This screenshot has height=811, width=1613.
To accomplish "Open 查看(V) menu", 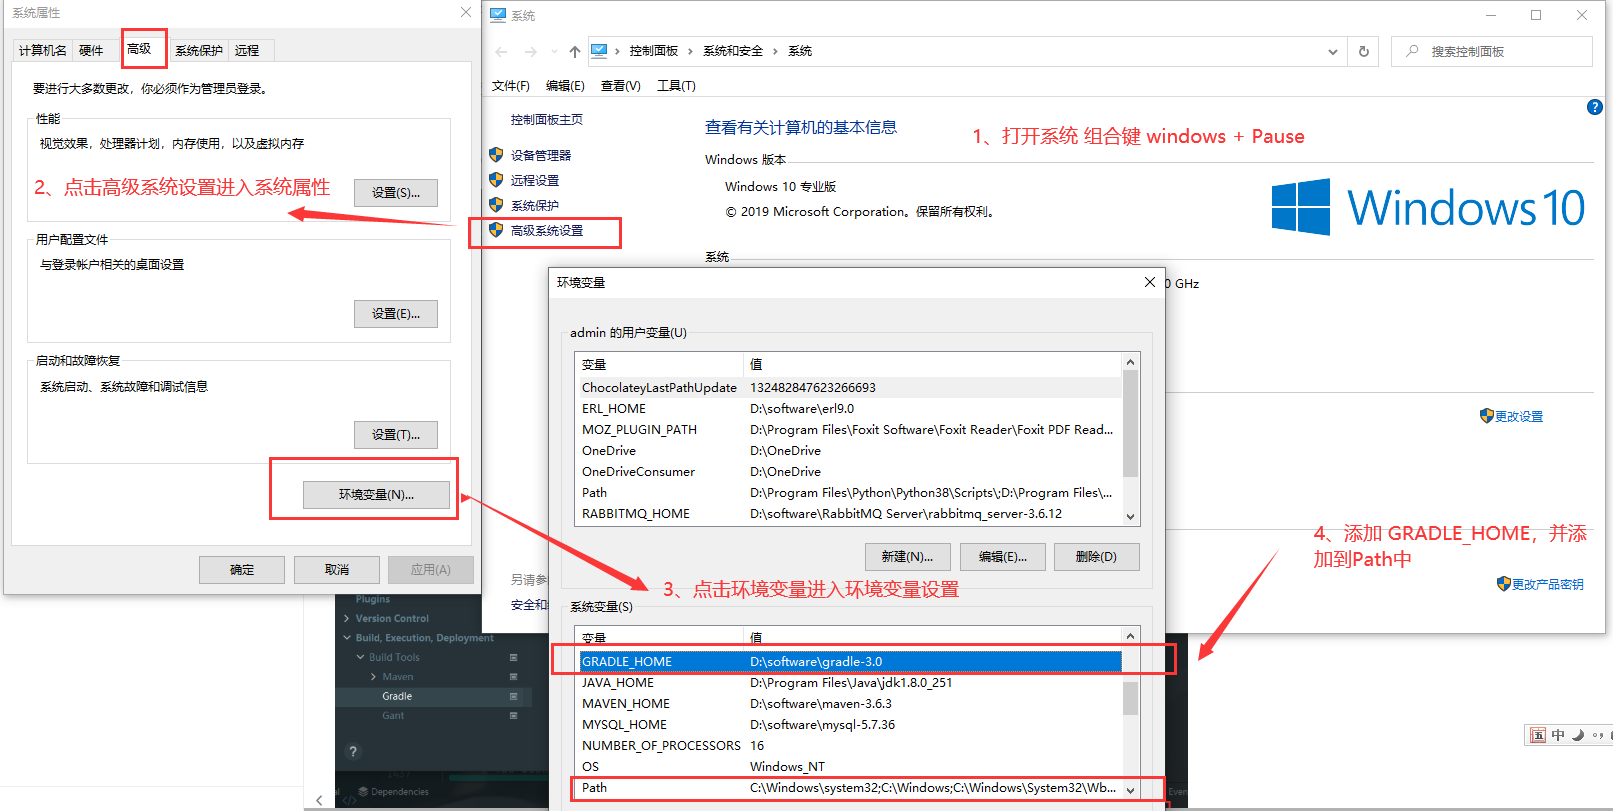I will [620, 86].
